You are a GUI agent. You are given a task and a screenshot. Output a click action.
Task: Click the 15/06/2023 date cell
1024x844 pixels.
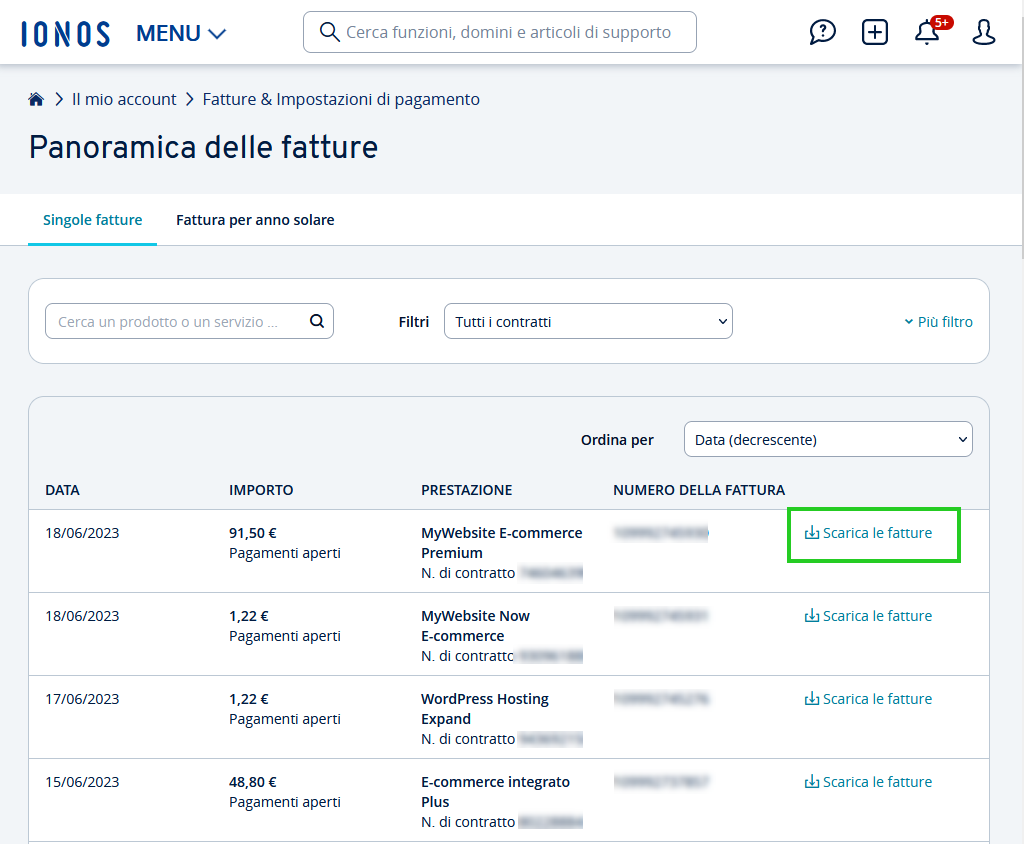(x=82, y=782)
